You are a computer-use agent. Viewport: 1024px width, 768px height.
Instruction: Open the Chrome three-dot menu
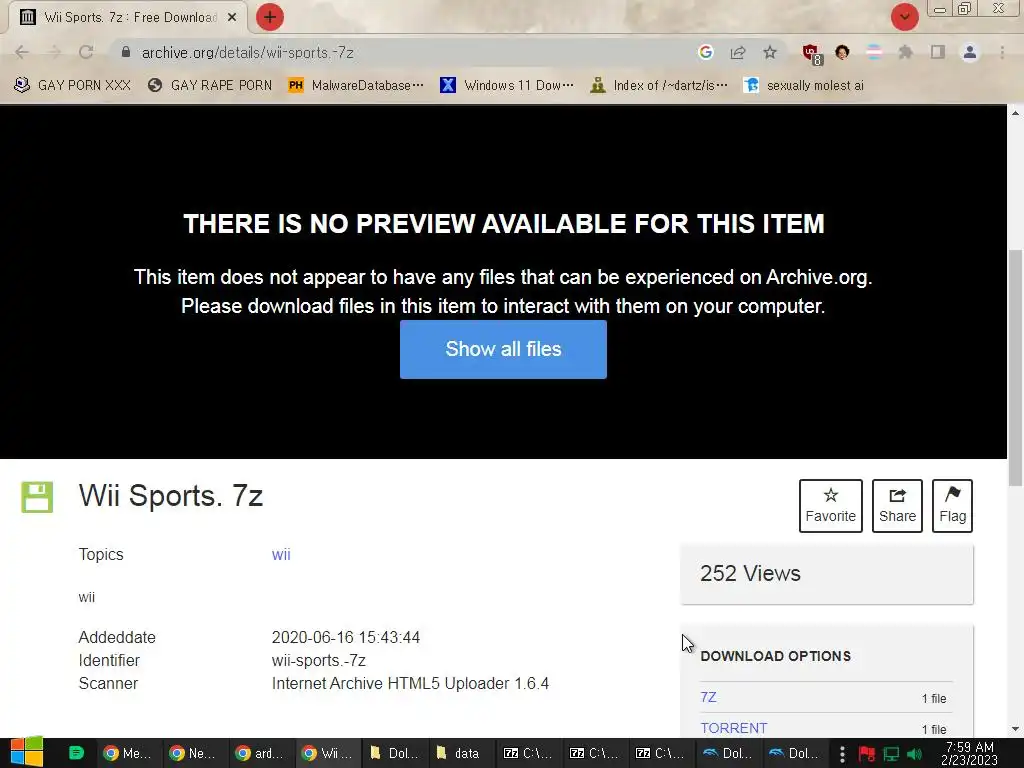(x=1002, y=52)
